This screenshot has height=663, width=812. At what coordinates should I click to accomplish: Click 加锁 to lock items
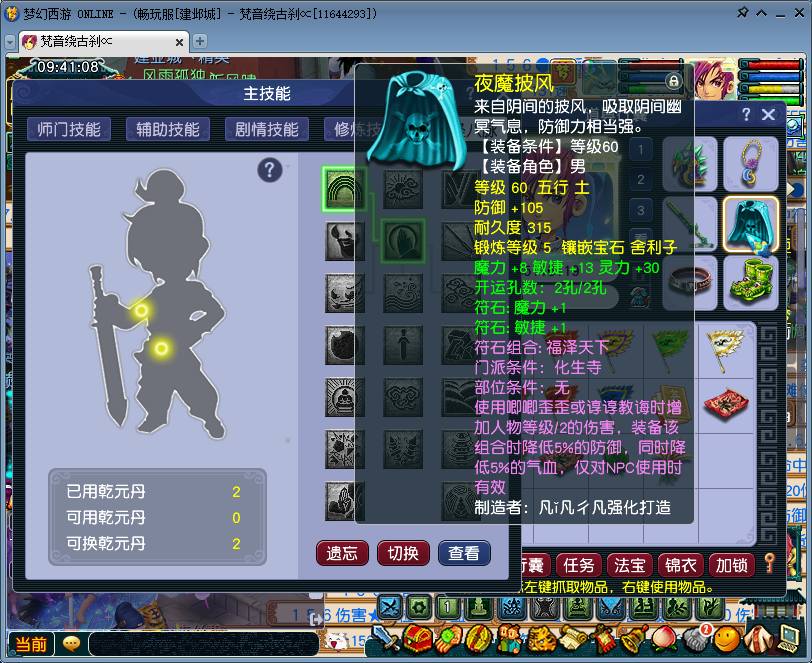[x=732, y=565]
